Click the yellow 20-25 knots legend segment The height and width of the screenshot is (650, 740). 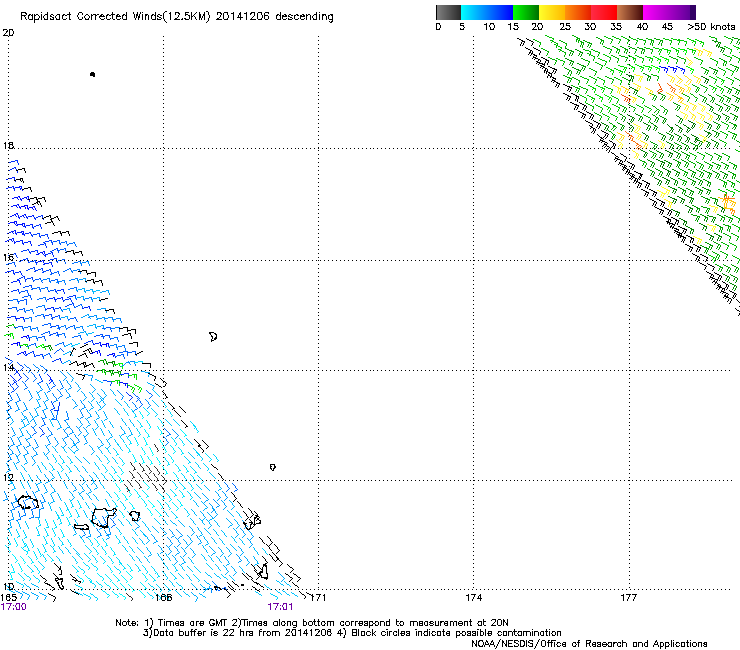552,12
